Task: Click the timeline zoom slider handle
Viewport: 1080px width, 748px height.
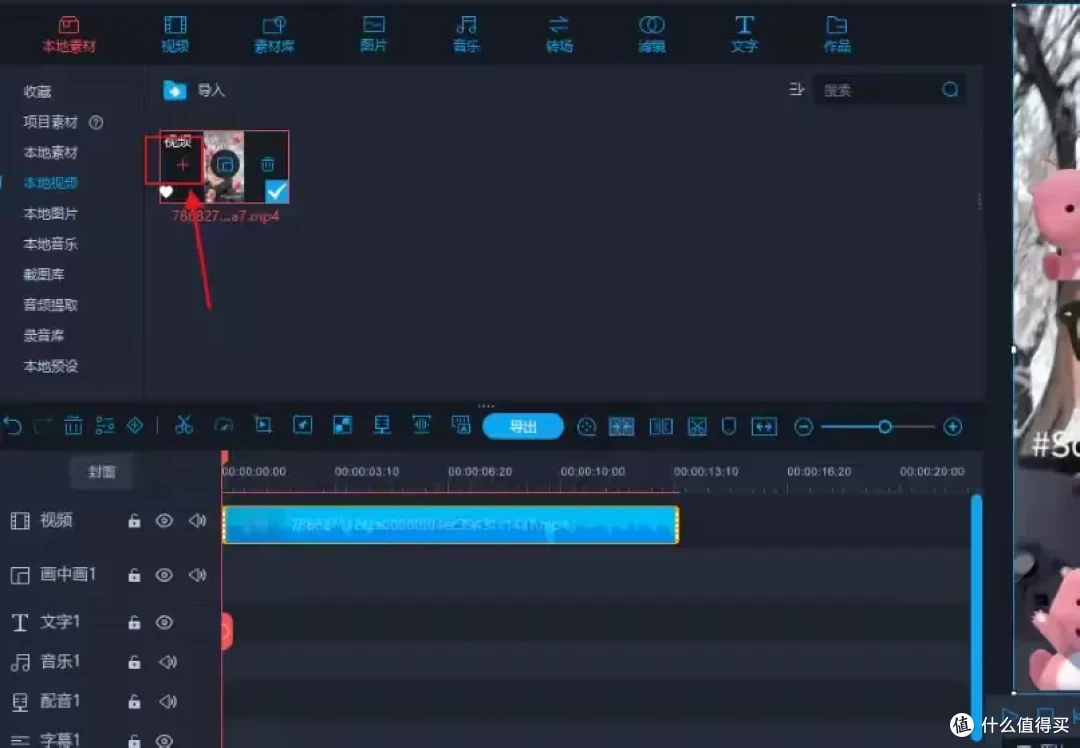Action: click(885, 427)
